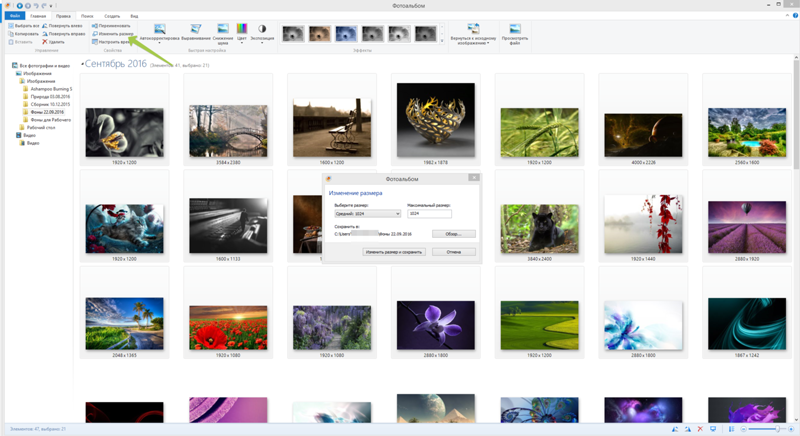Viewport: 800px width, 436px height.
Task: Switch to the Поиск tab
Action: tap(87, 16)
